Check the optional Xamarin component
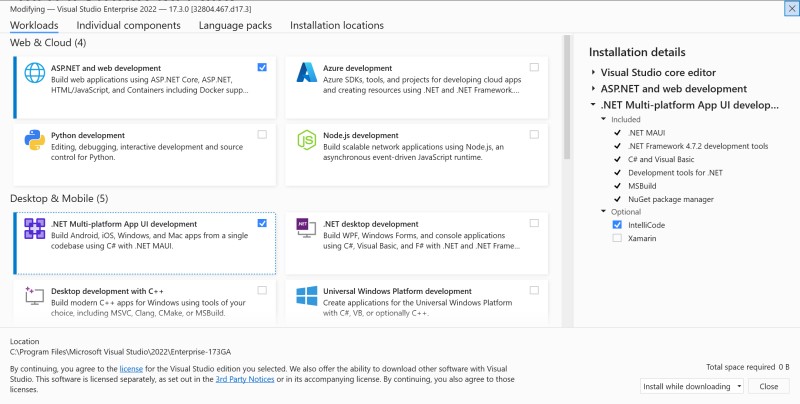800x404 pixels. (x=617, y=238)
